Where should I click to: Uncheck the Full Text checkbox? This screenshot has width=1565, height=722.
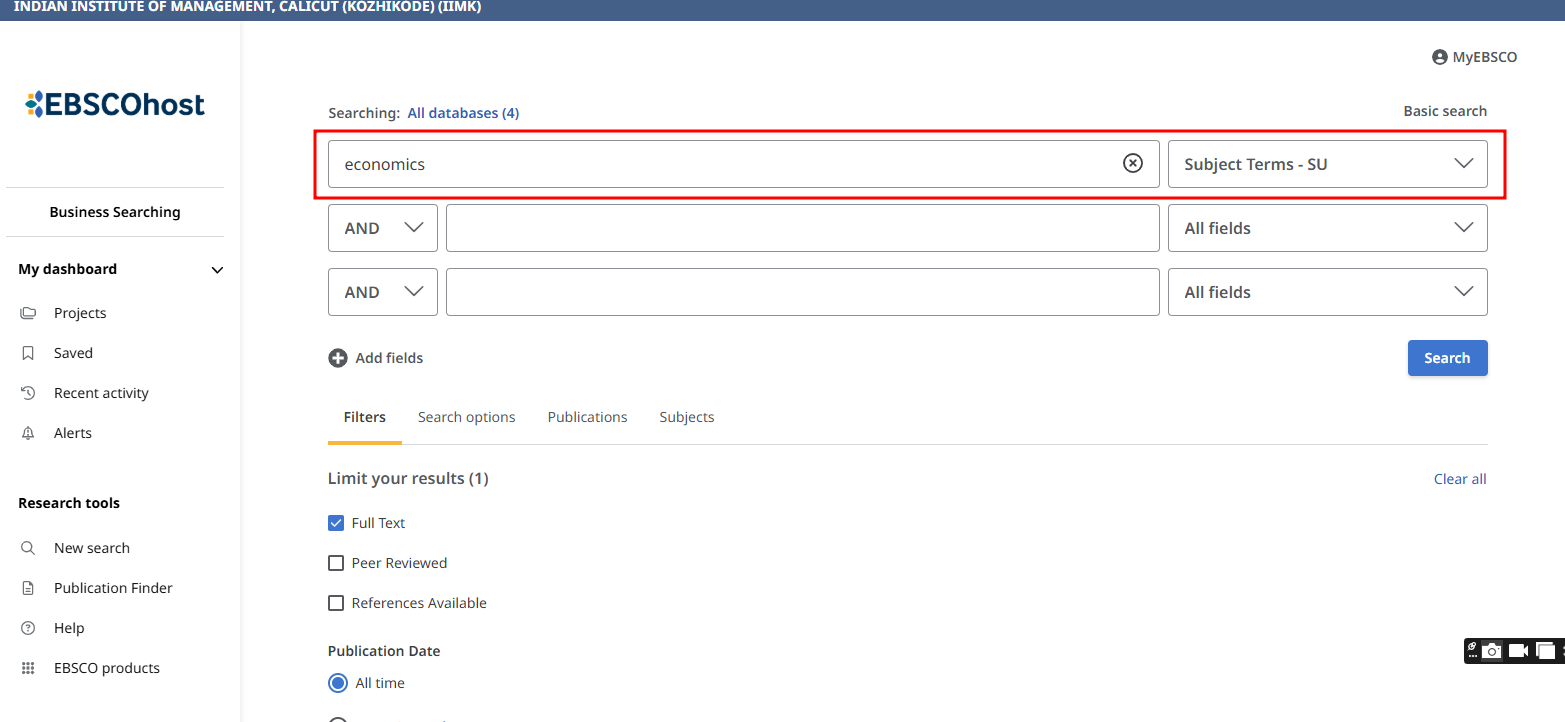(x=336, y=523)
